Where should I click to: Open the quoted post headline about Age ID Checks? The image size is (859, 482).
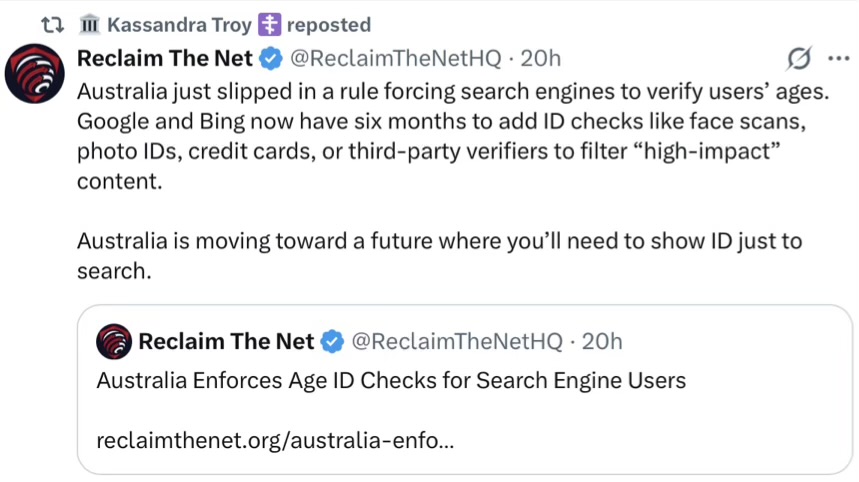tap(391, 380)
